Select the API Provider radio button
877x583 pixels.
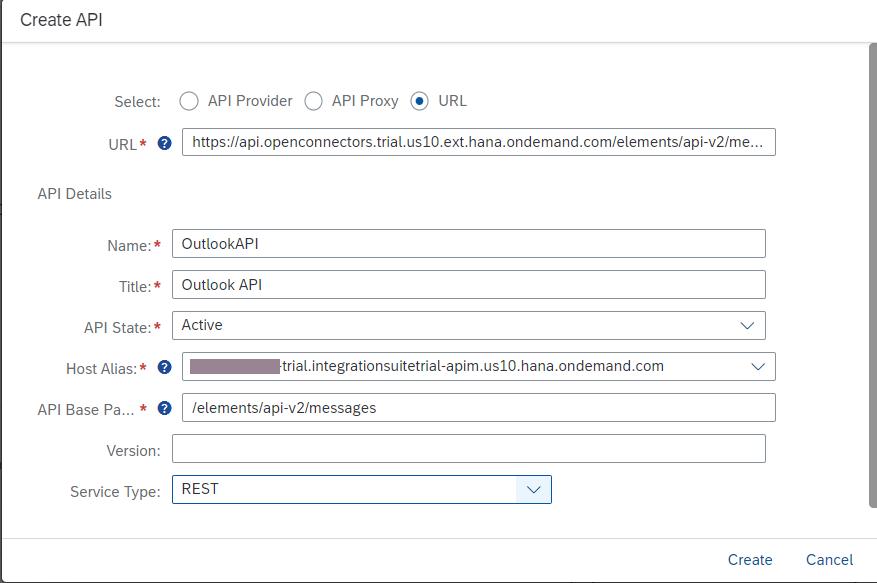click(x=189, y=101)
